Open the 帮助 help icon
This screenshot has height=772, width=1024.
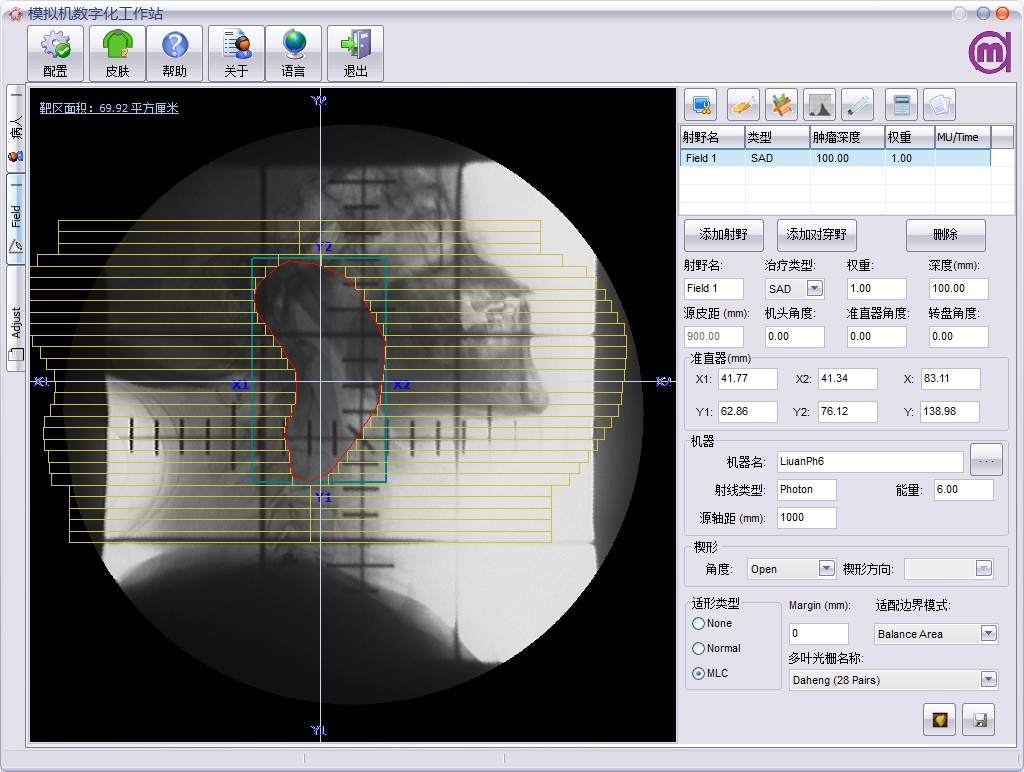174,54
